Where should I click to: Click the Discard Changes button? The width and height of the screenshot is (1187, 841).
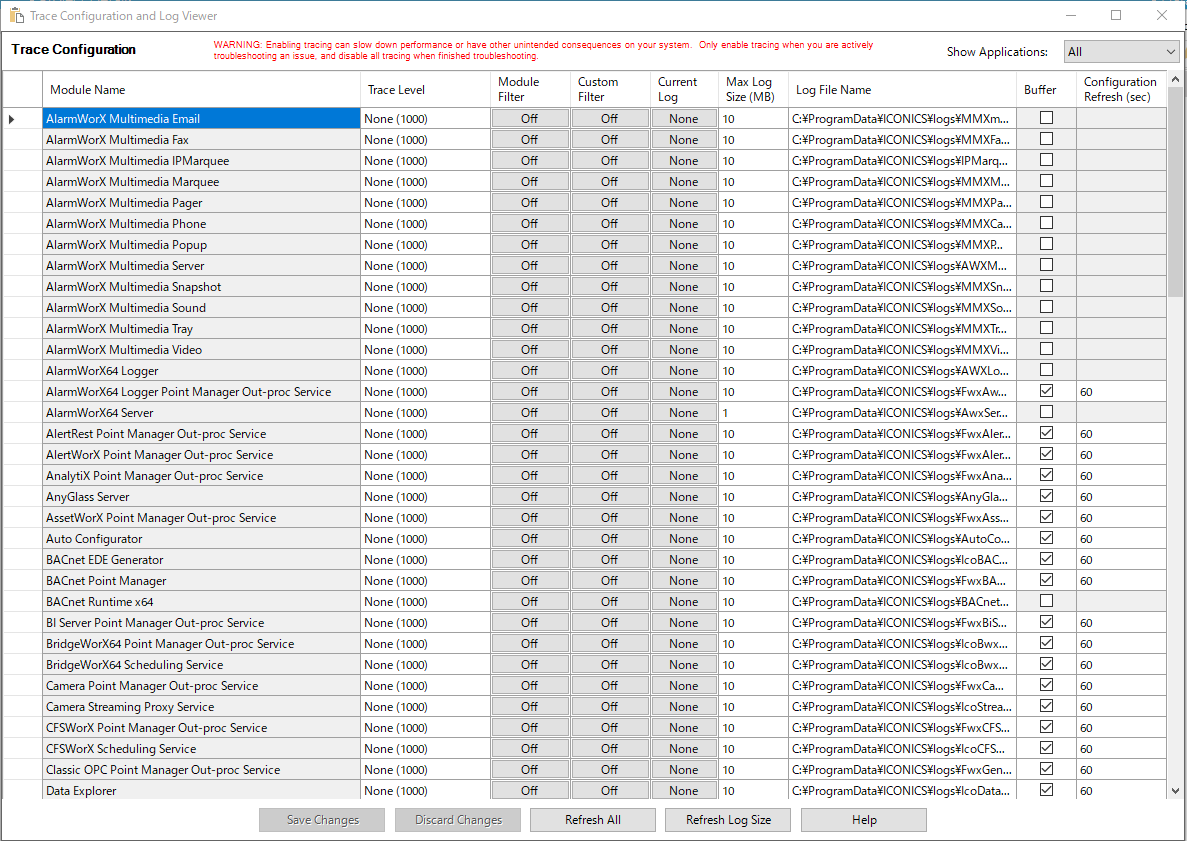click(458, 820)
